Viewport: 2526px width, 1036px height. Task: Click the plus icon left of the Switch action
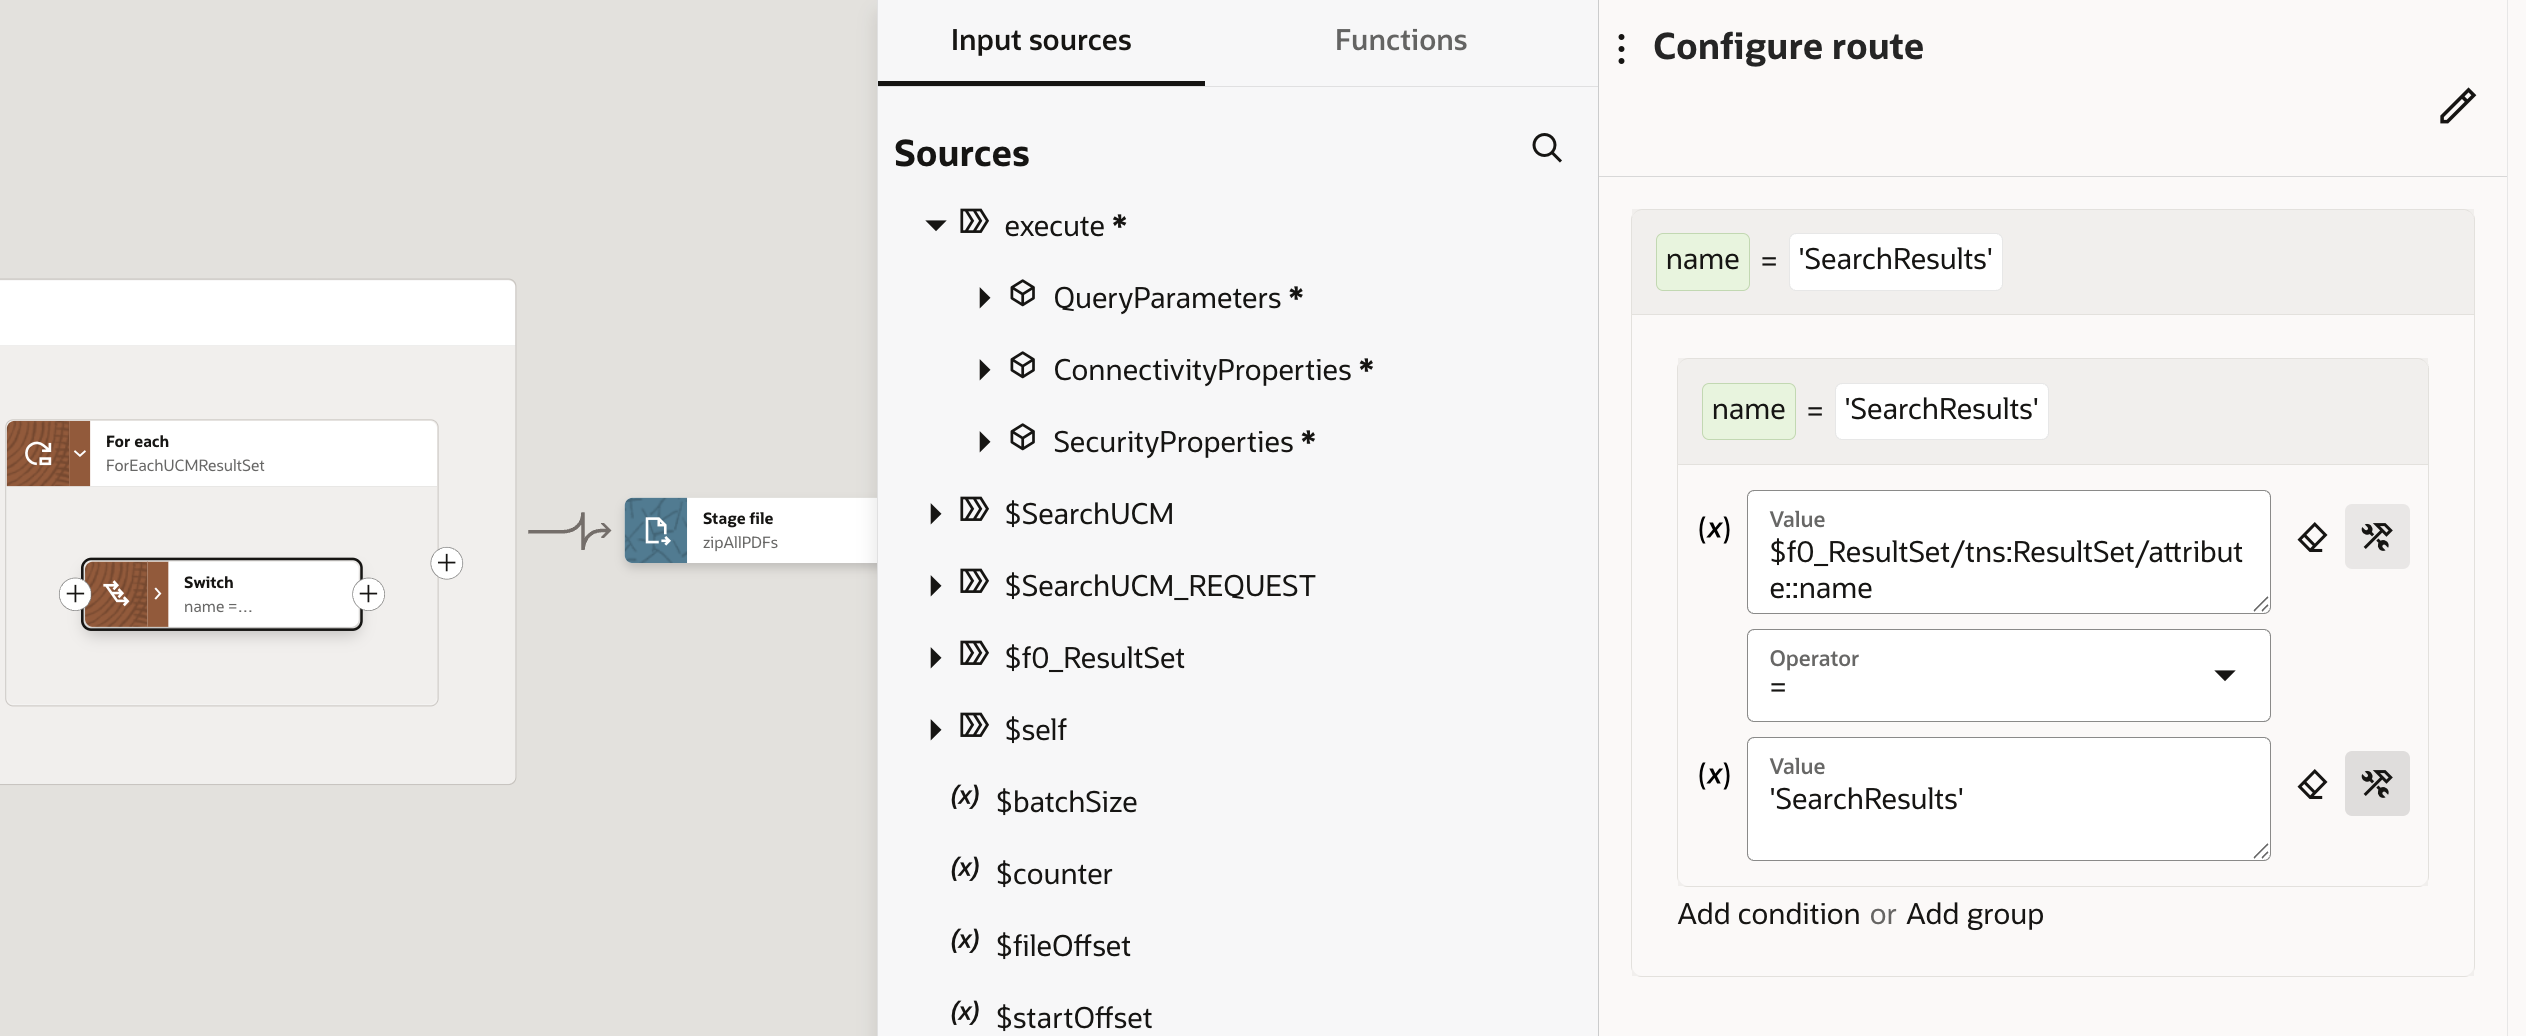tap(76, 593)
